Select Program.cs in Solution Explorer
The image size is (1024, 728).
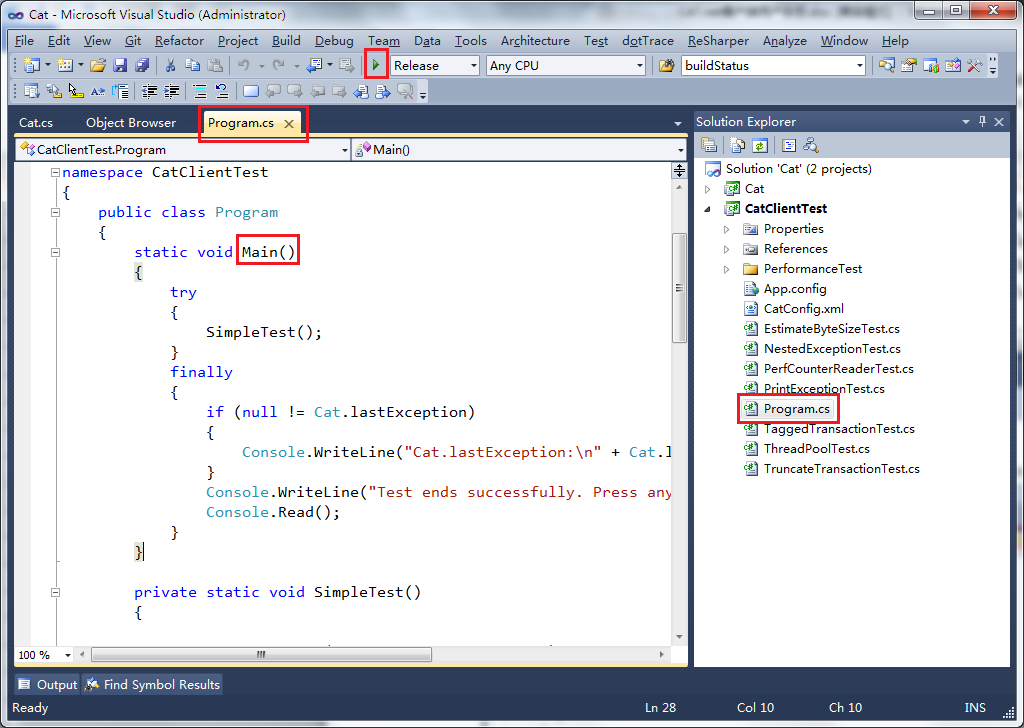[797, 409]
